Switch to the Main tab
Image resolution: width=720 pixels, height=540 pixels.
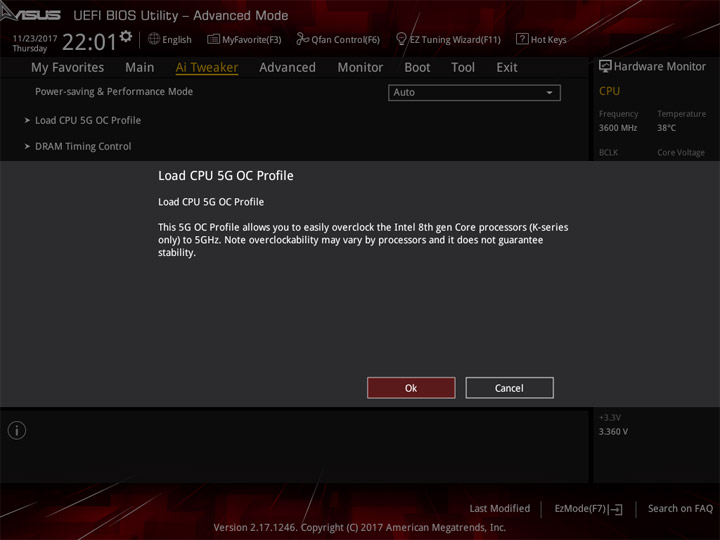point(140,68)
